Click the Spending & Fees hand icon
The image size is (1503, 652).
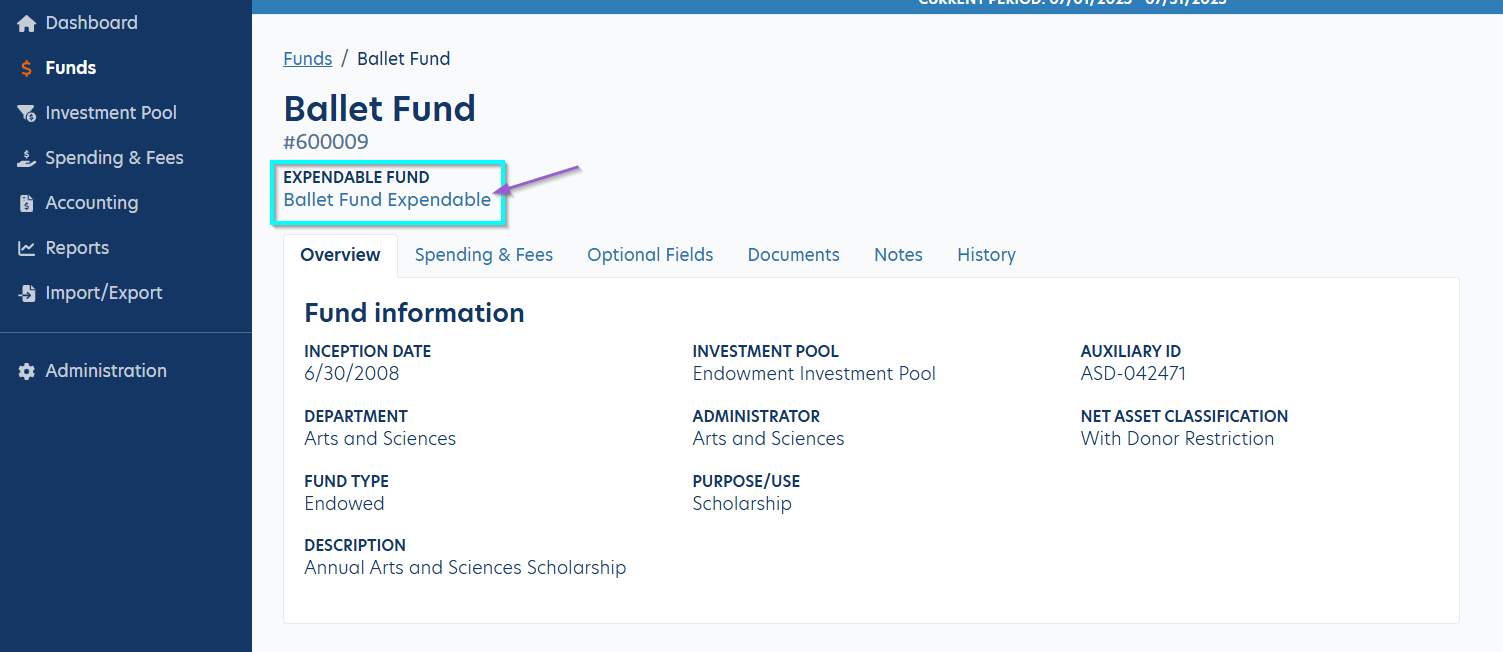[x=27, y=158]
